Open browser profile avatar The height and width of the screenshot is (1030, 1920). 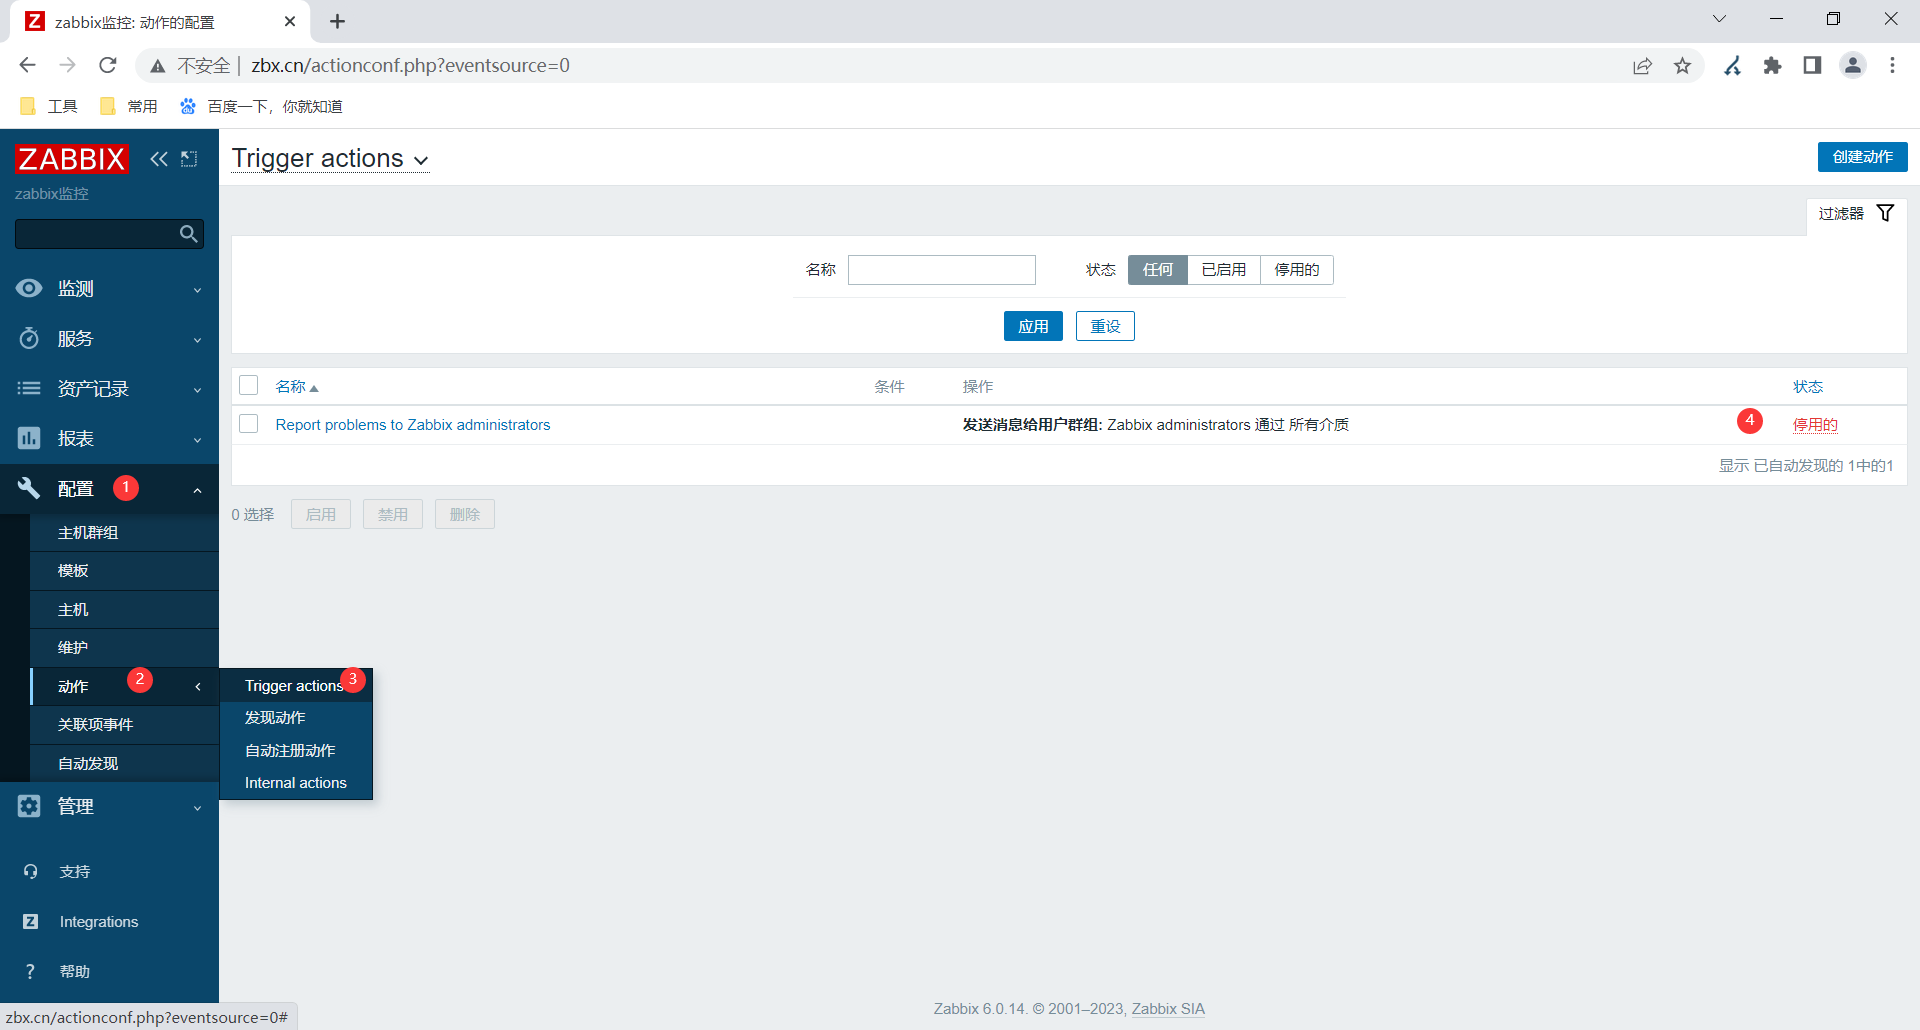pyautogui.click(x=1853, y=66)
